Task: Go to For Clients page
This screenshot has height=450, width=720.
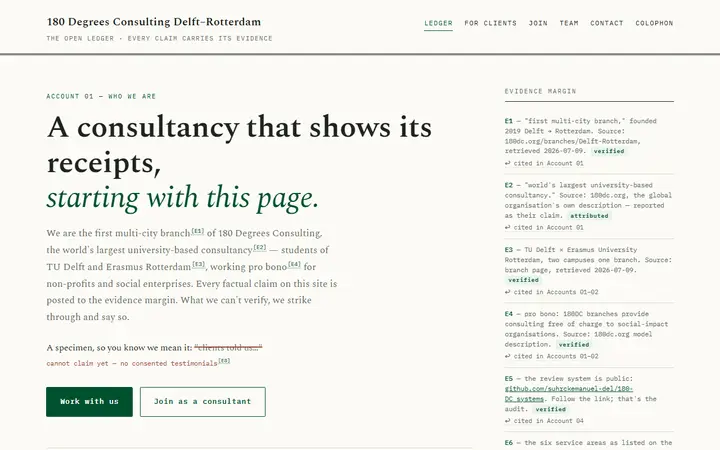Action: pos(490,23)
